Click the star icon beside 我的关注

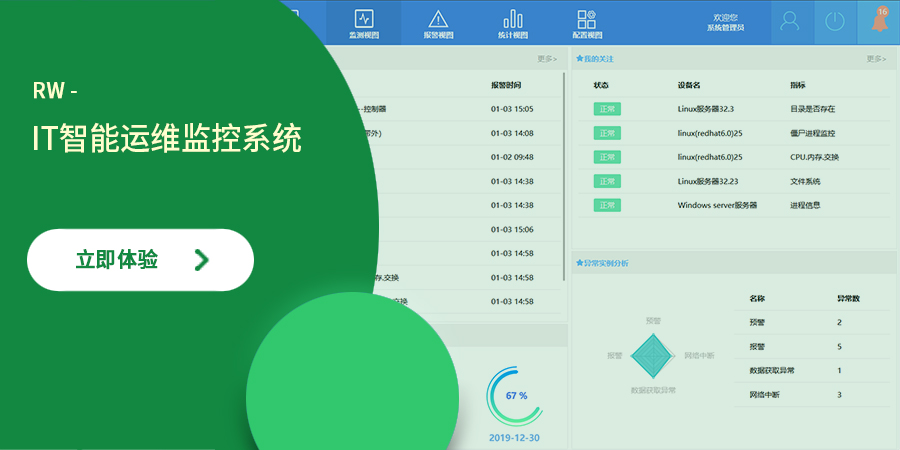[x=579, y=59]
